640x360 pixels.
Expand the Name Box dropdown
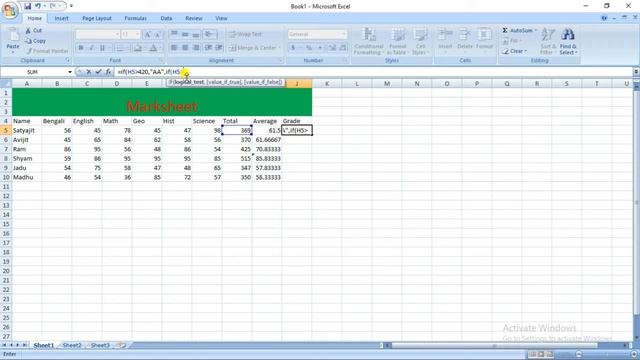[x=70, y=72]
